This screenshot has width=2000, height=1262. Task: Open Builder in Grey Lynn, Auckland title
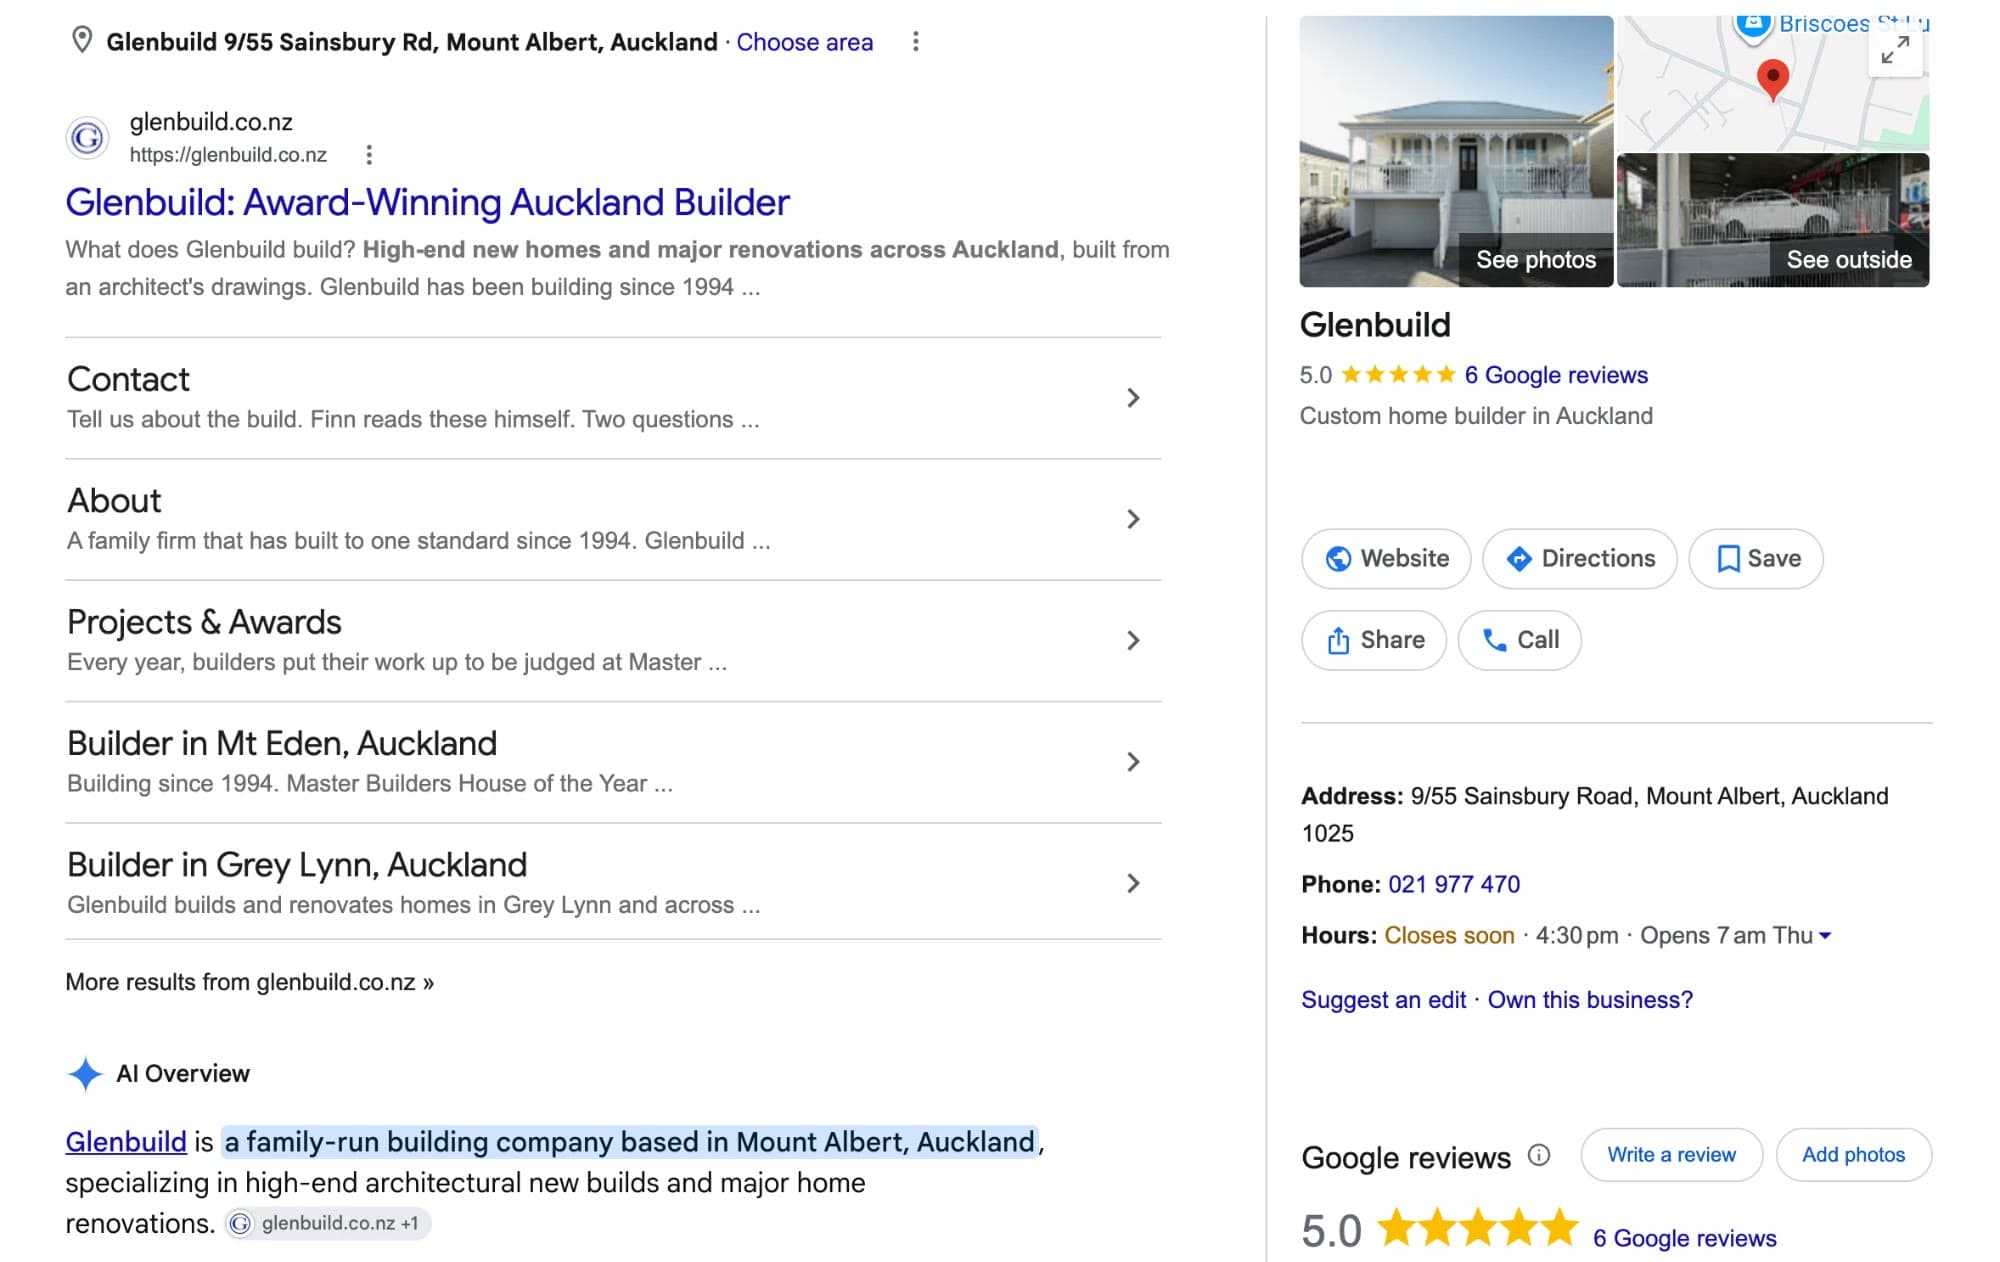coord(297,865)
